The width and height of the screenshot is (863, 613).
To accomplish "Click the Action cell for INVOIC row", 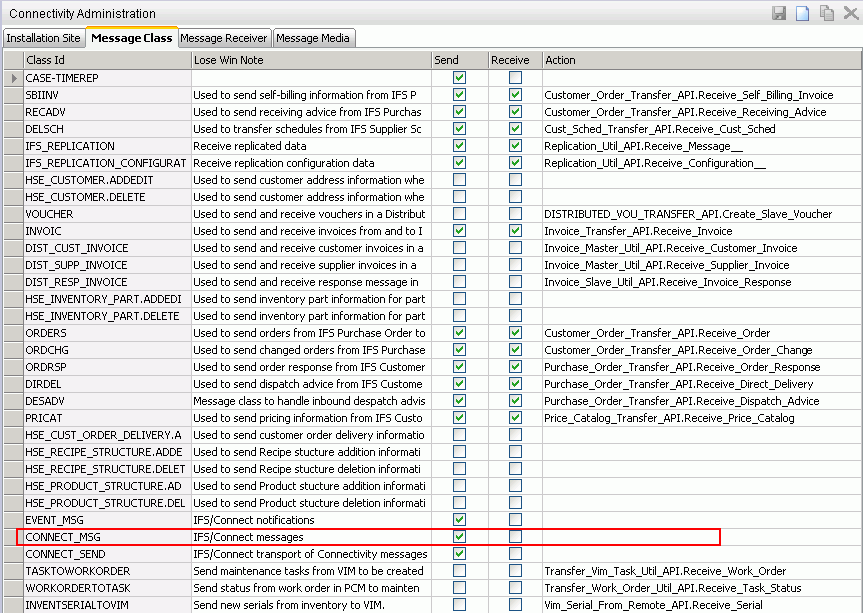I will click(700, 231).
